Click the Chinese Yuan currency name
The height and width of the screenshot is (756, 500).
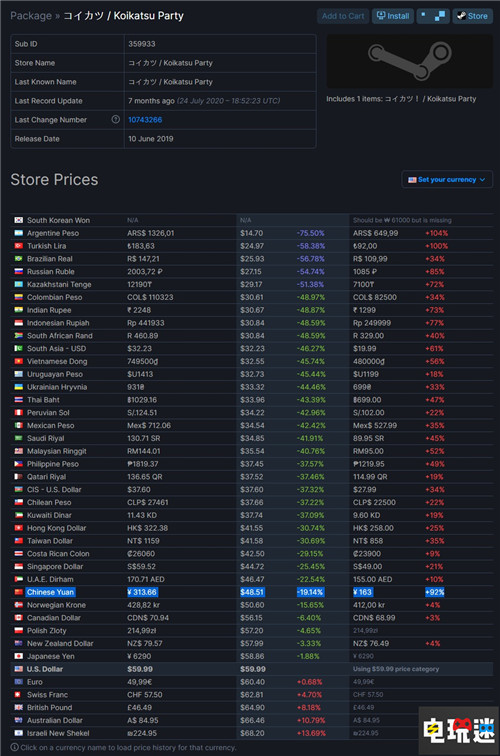[50, 592]
